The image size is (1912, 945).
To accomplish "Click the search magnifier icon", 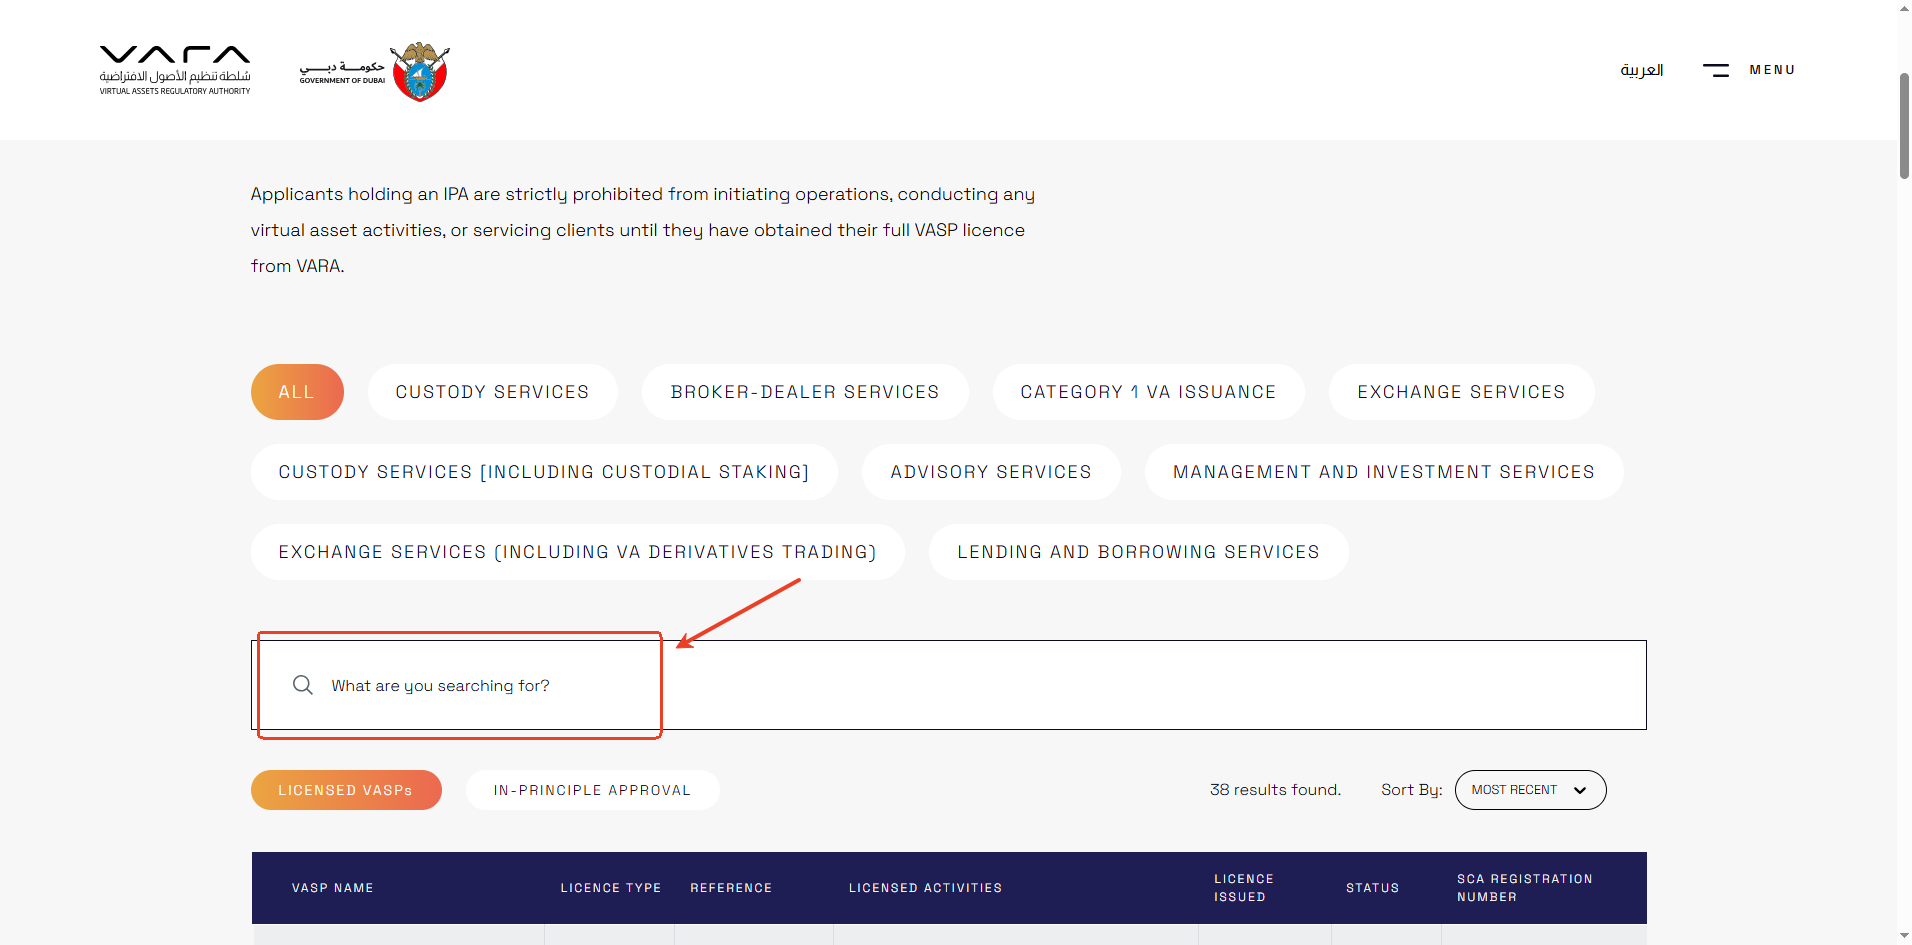I will tap(302, 685).
